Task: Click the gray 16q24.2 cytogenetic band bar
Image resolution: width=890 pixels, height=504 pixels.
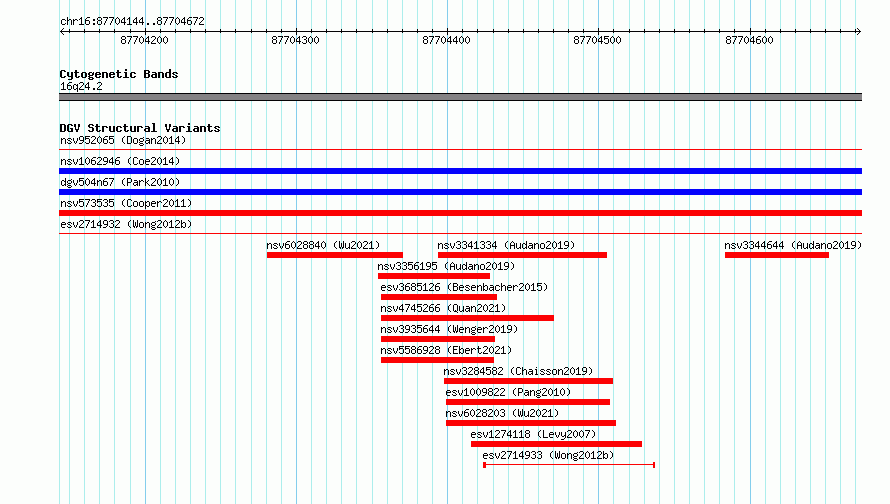Action: pos(460,97)
